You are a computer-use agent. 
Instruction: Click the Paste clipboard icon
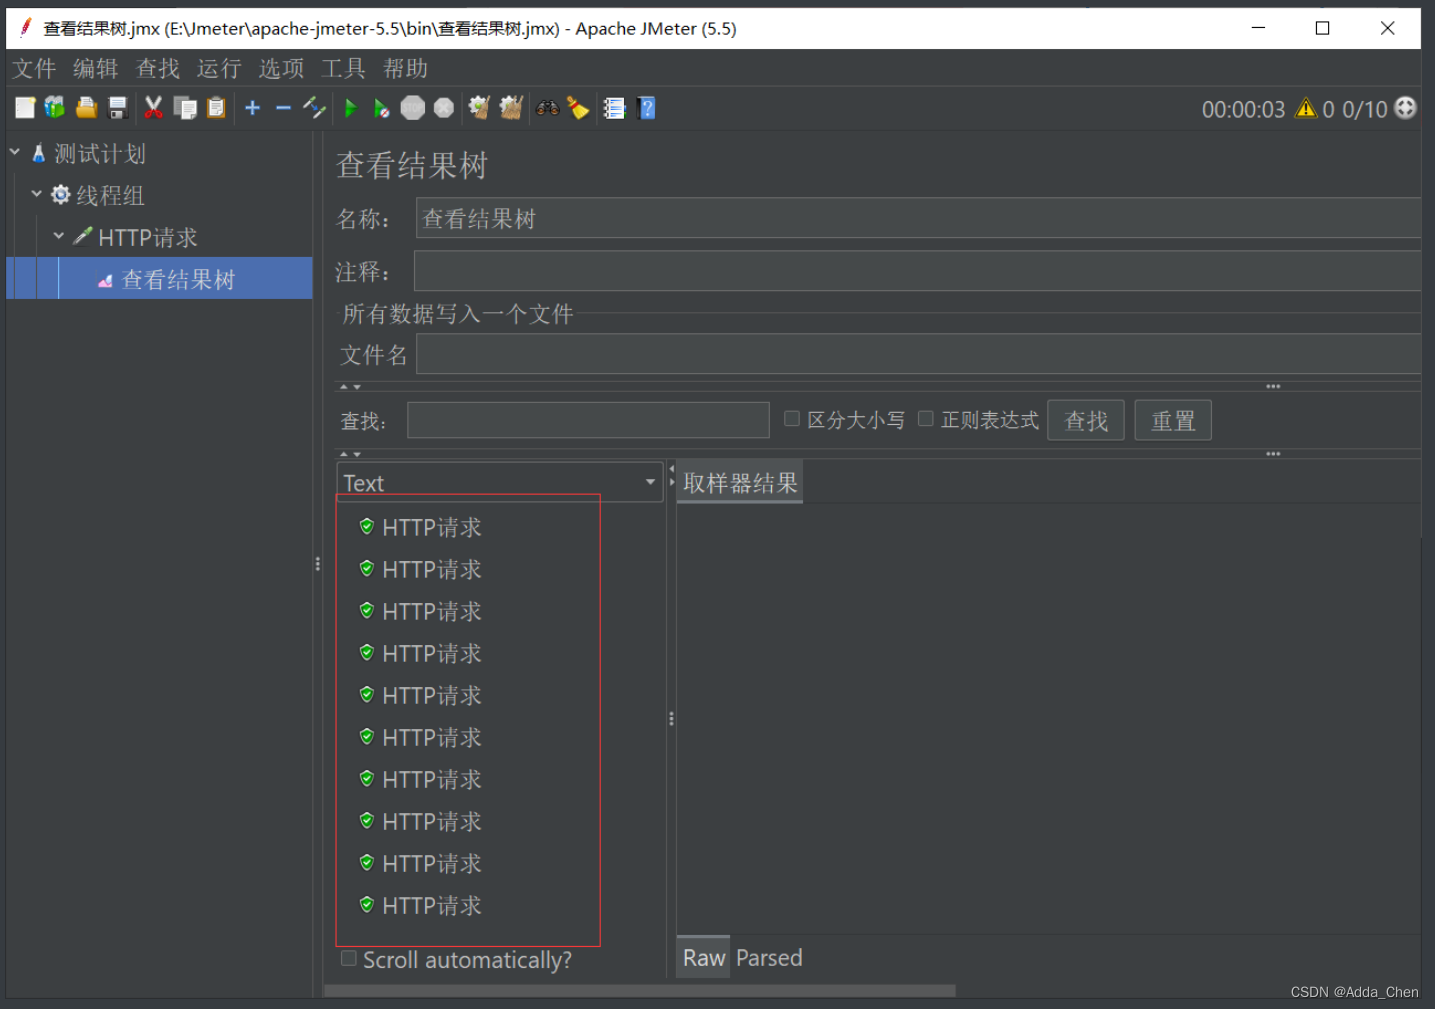[216, 108]
